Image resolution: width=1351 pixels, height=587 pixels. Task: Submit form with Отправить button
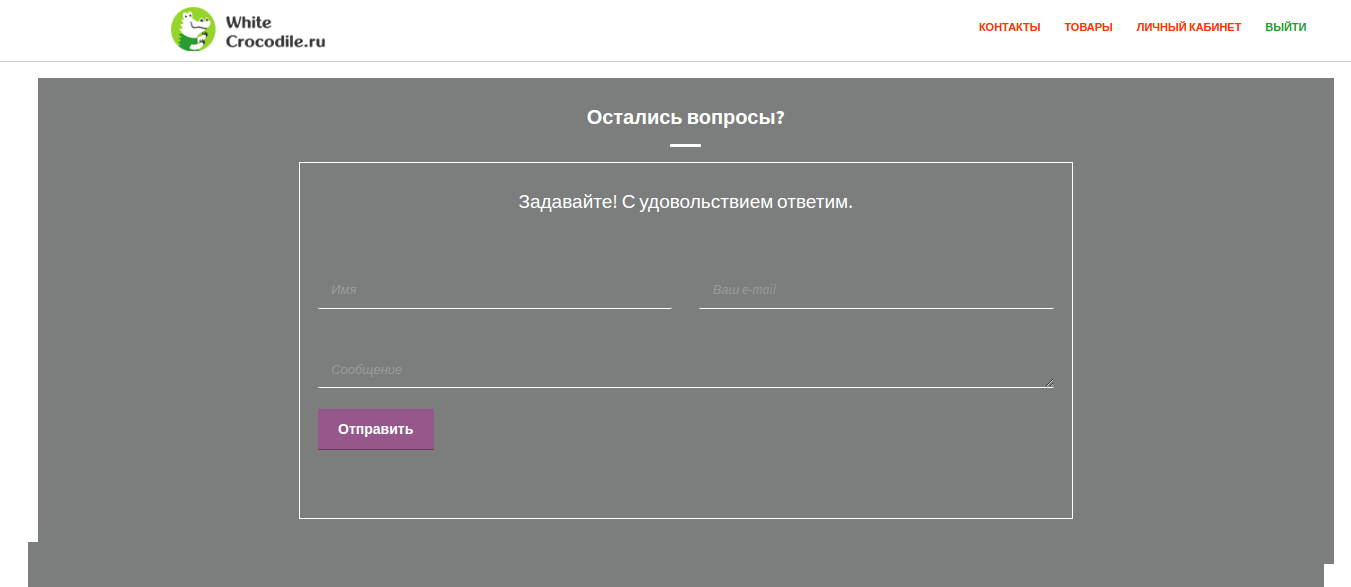376,429
